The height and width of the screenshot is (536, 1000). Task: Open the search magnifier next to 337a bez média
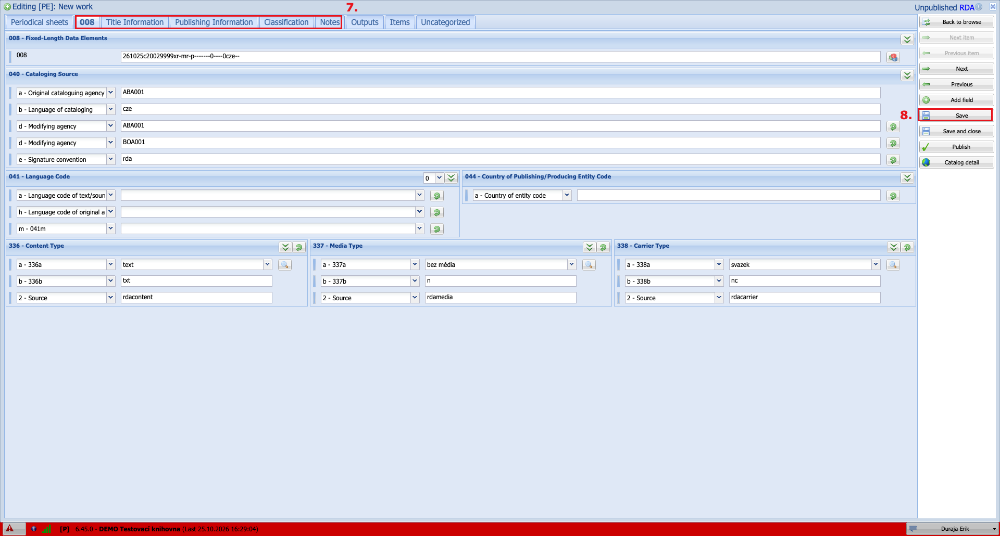pos(589,264)
